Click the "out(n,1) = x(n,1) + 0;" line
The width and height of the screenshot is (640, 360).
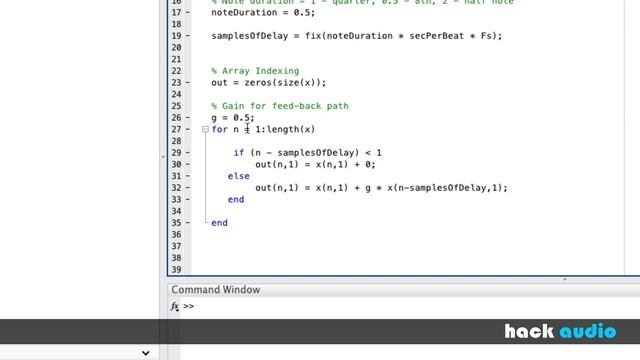(x=315, y=164)
